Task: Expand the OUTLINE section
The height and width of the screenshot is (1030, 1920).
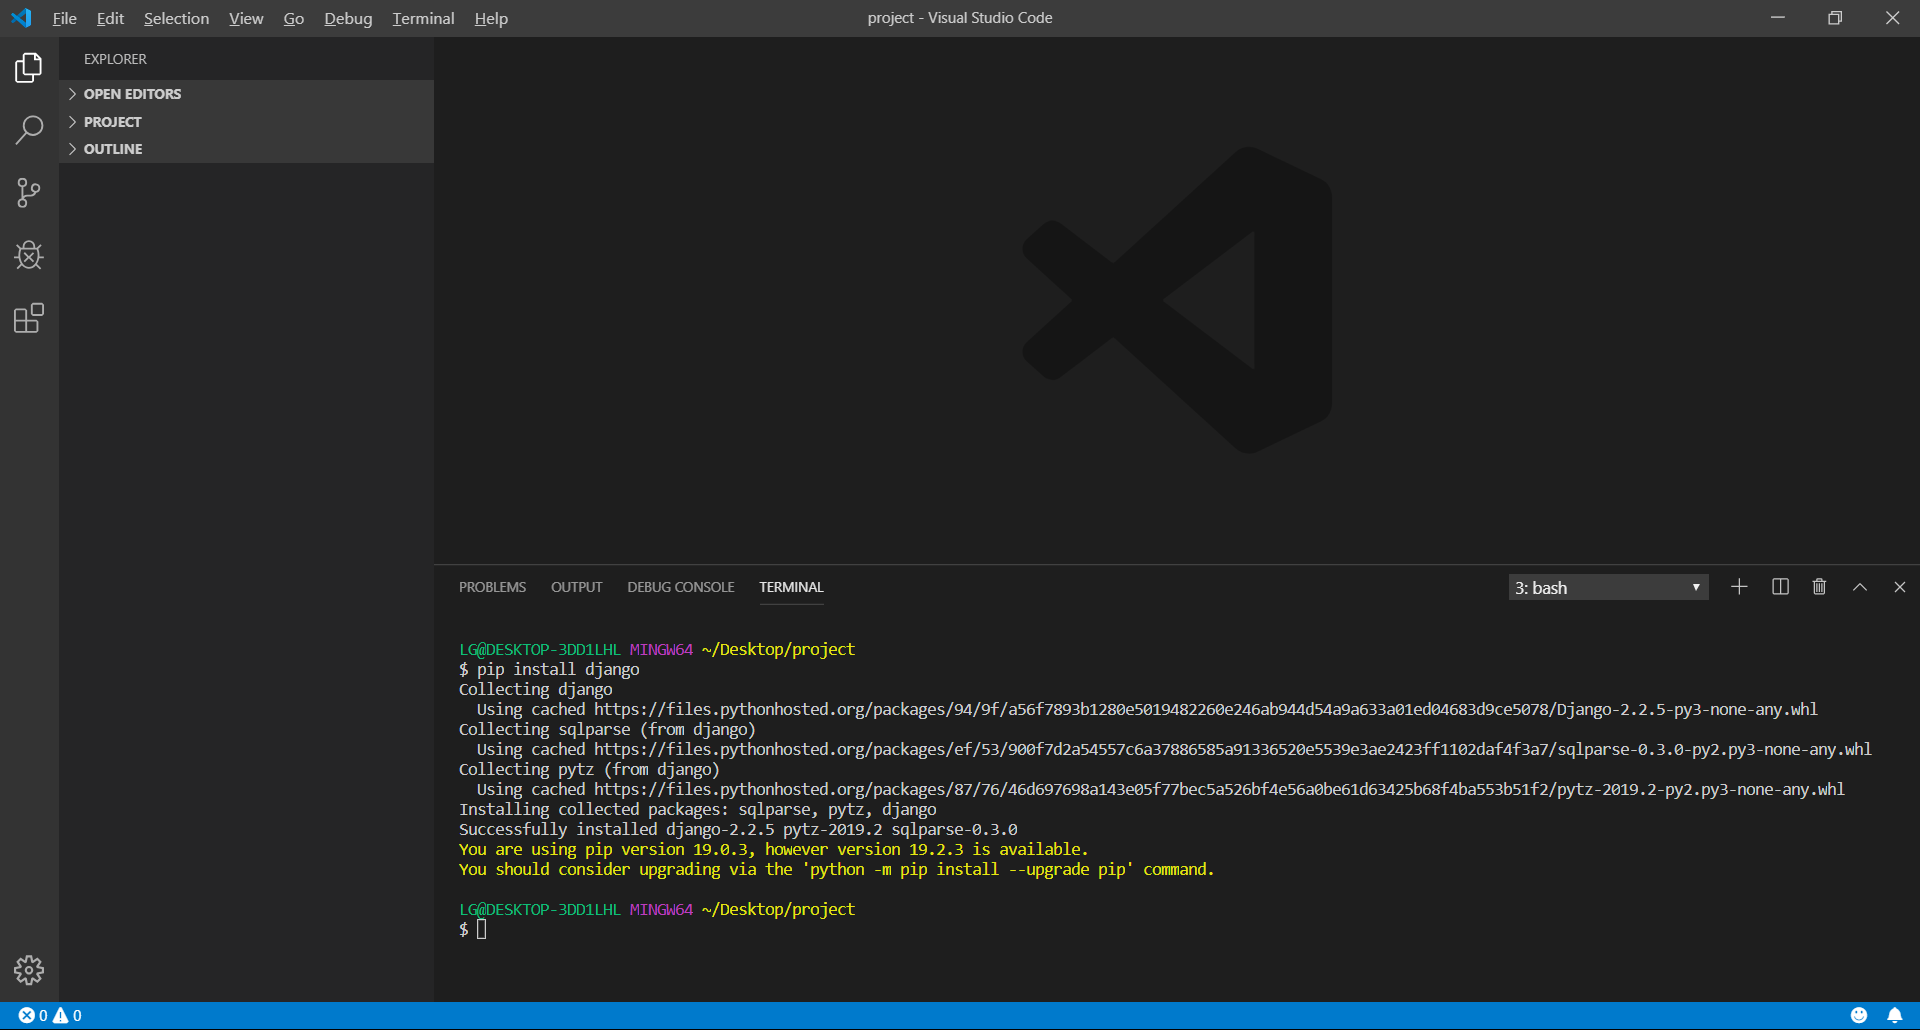Action: pyautogui.click(x=246, y=149)
